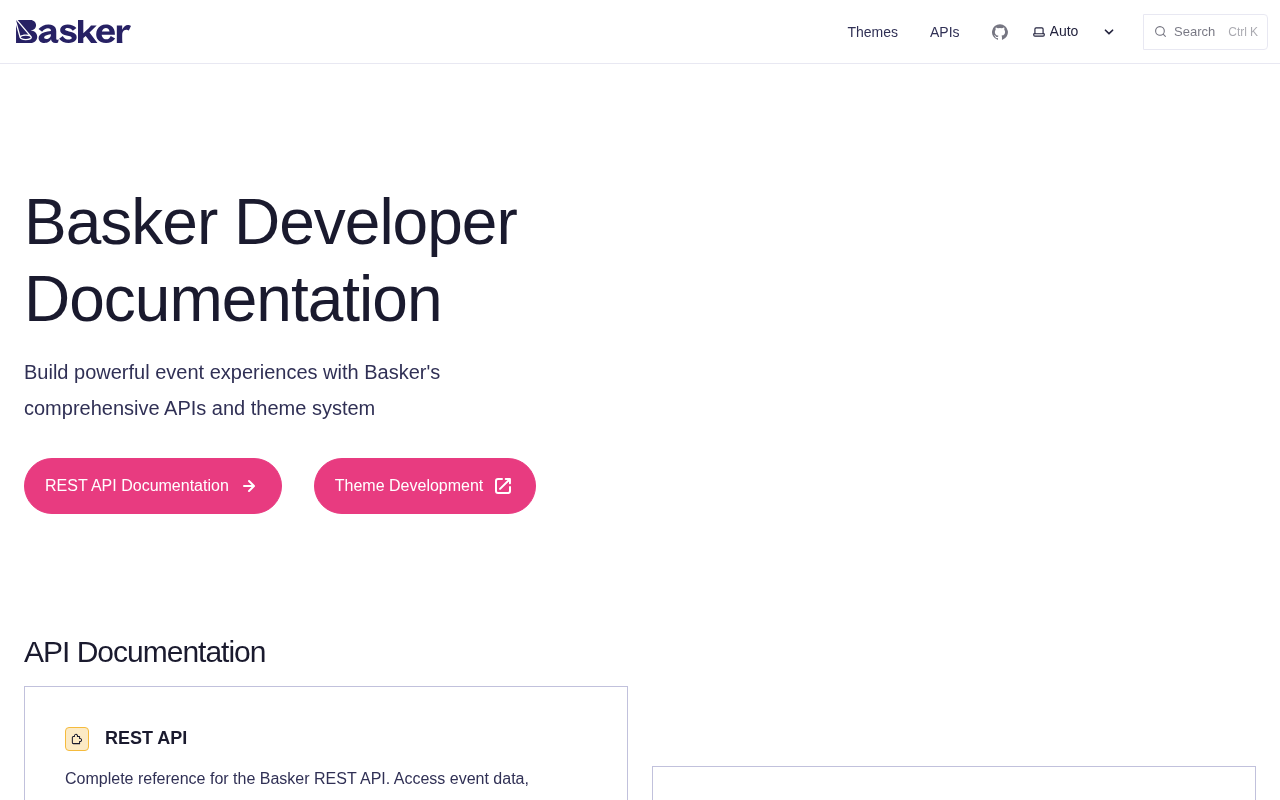
Task: Focus the Search field
Action: 1195,32
